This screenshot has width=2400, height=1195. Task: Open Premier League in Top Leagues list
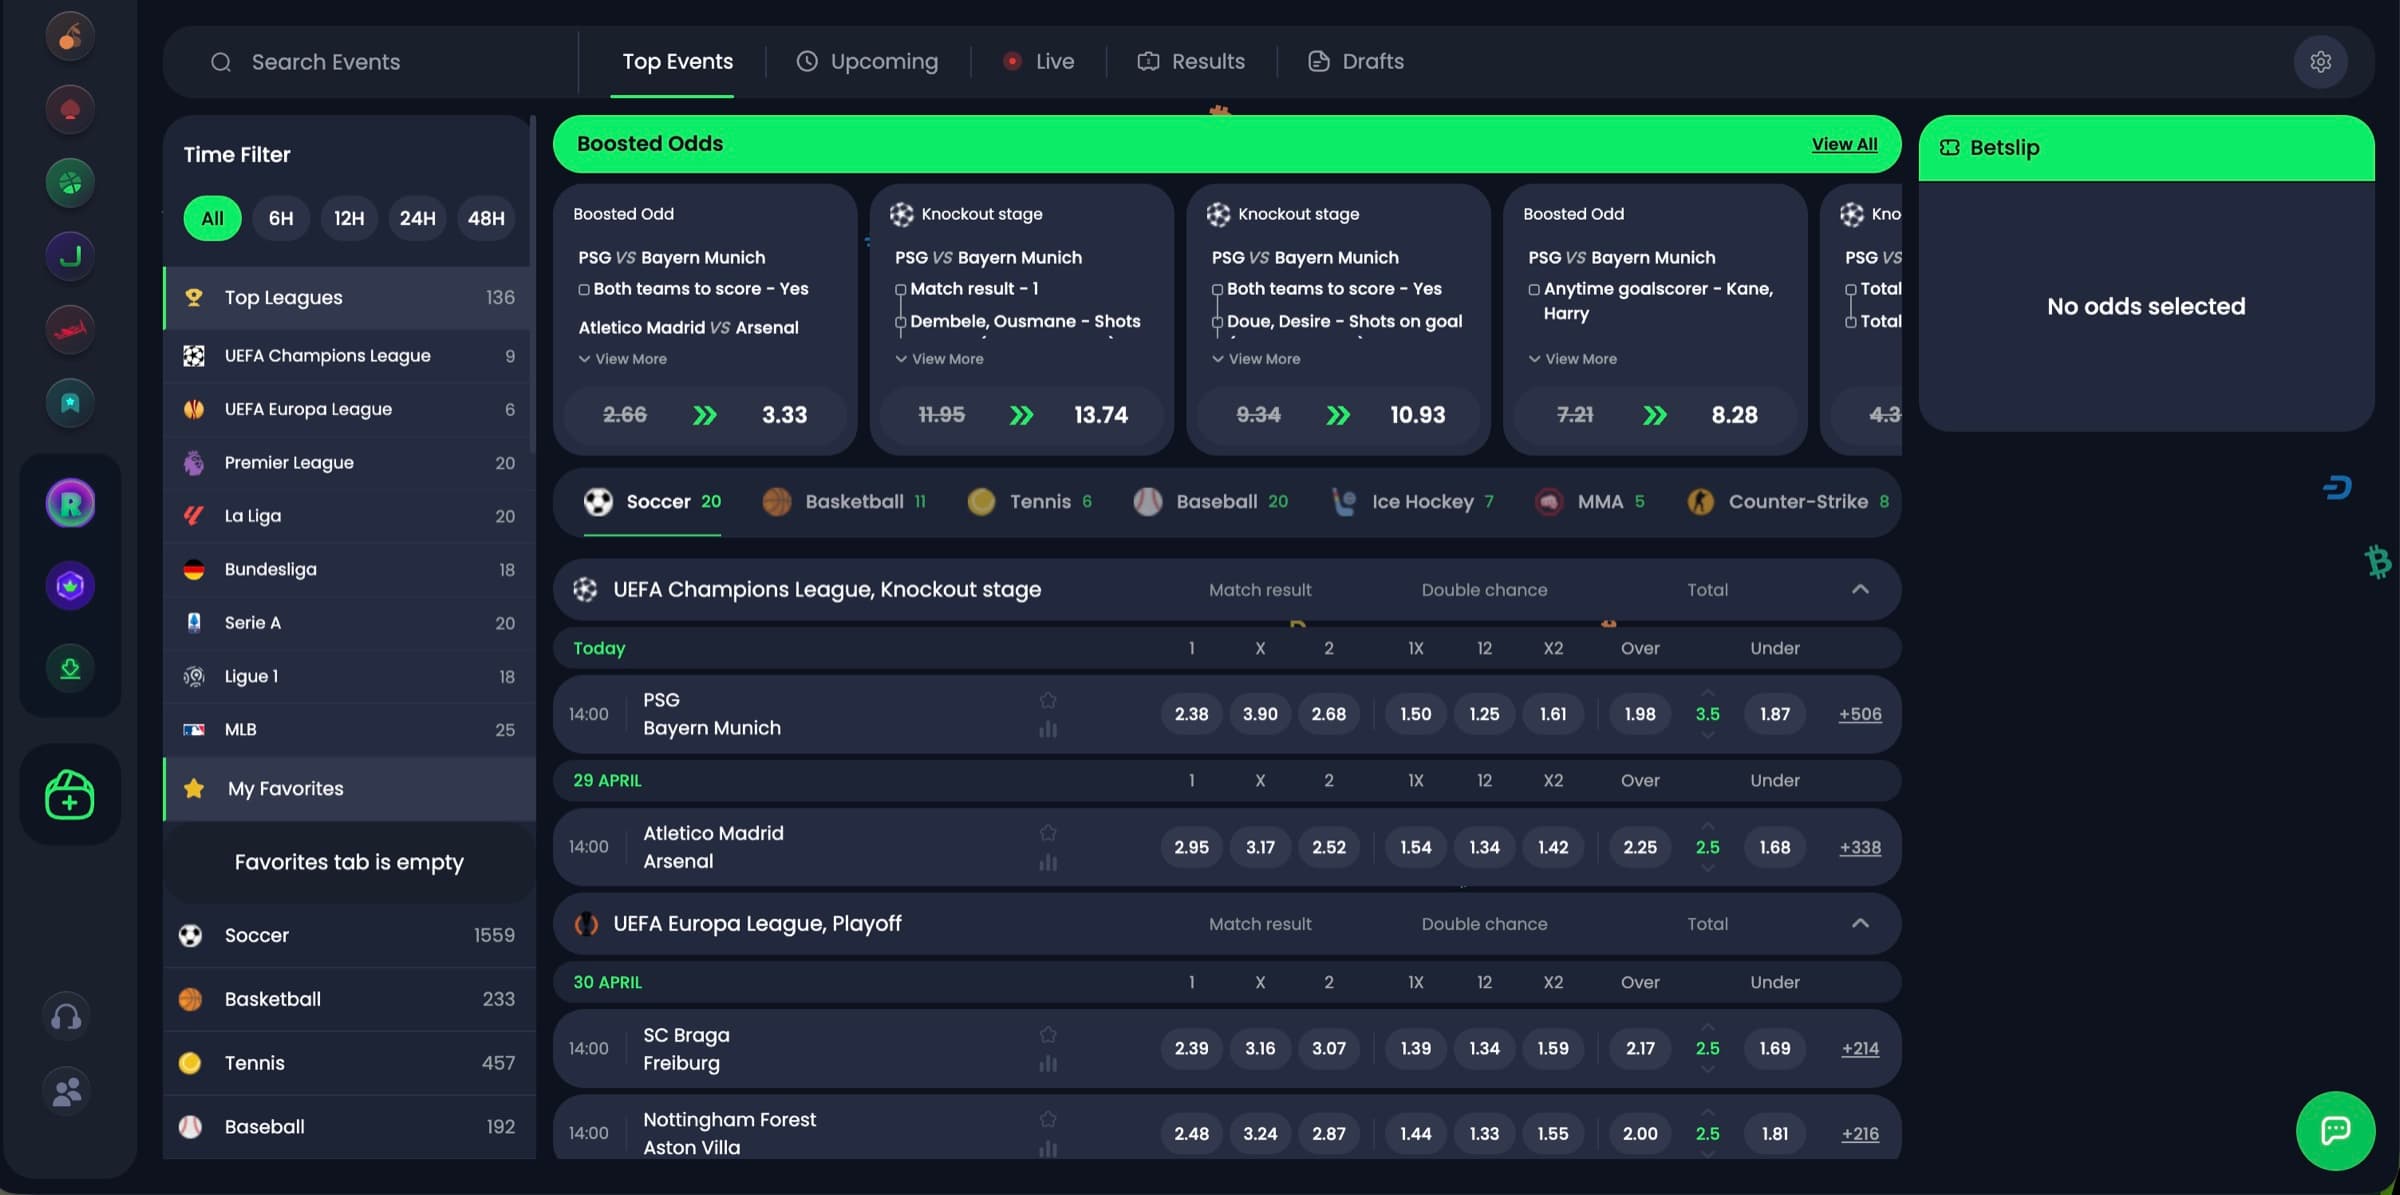point(349,463)
